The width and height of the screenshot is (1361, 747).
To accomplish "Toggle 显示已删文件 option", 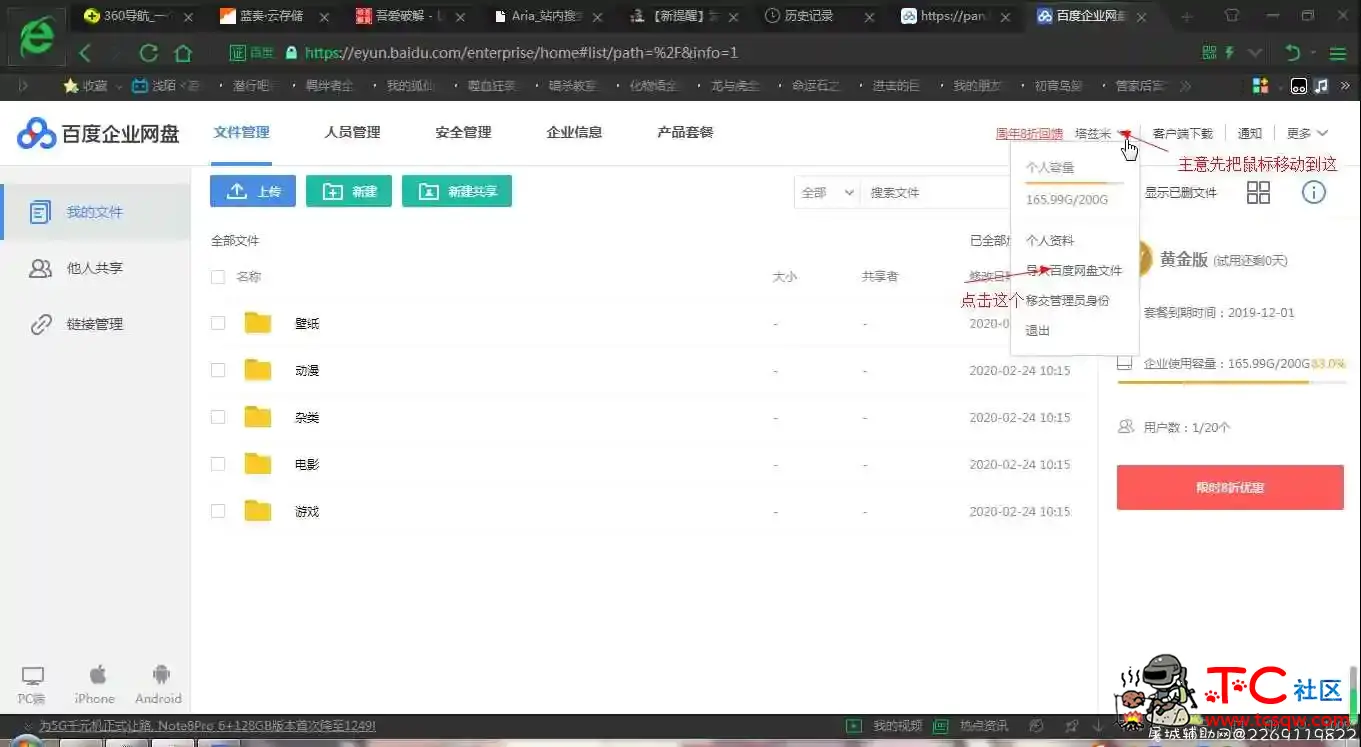I will [x=1180, y=193].
